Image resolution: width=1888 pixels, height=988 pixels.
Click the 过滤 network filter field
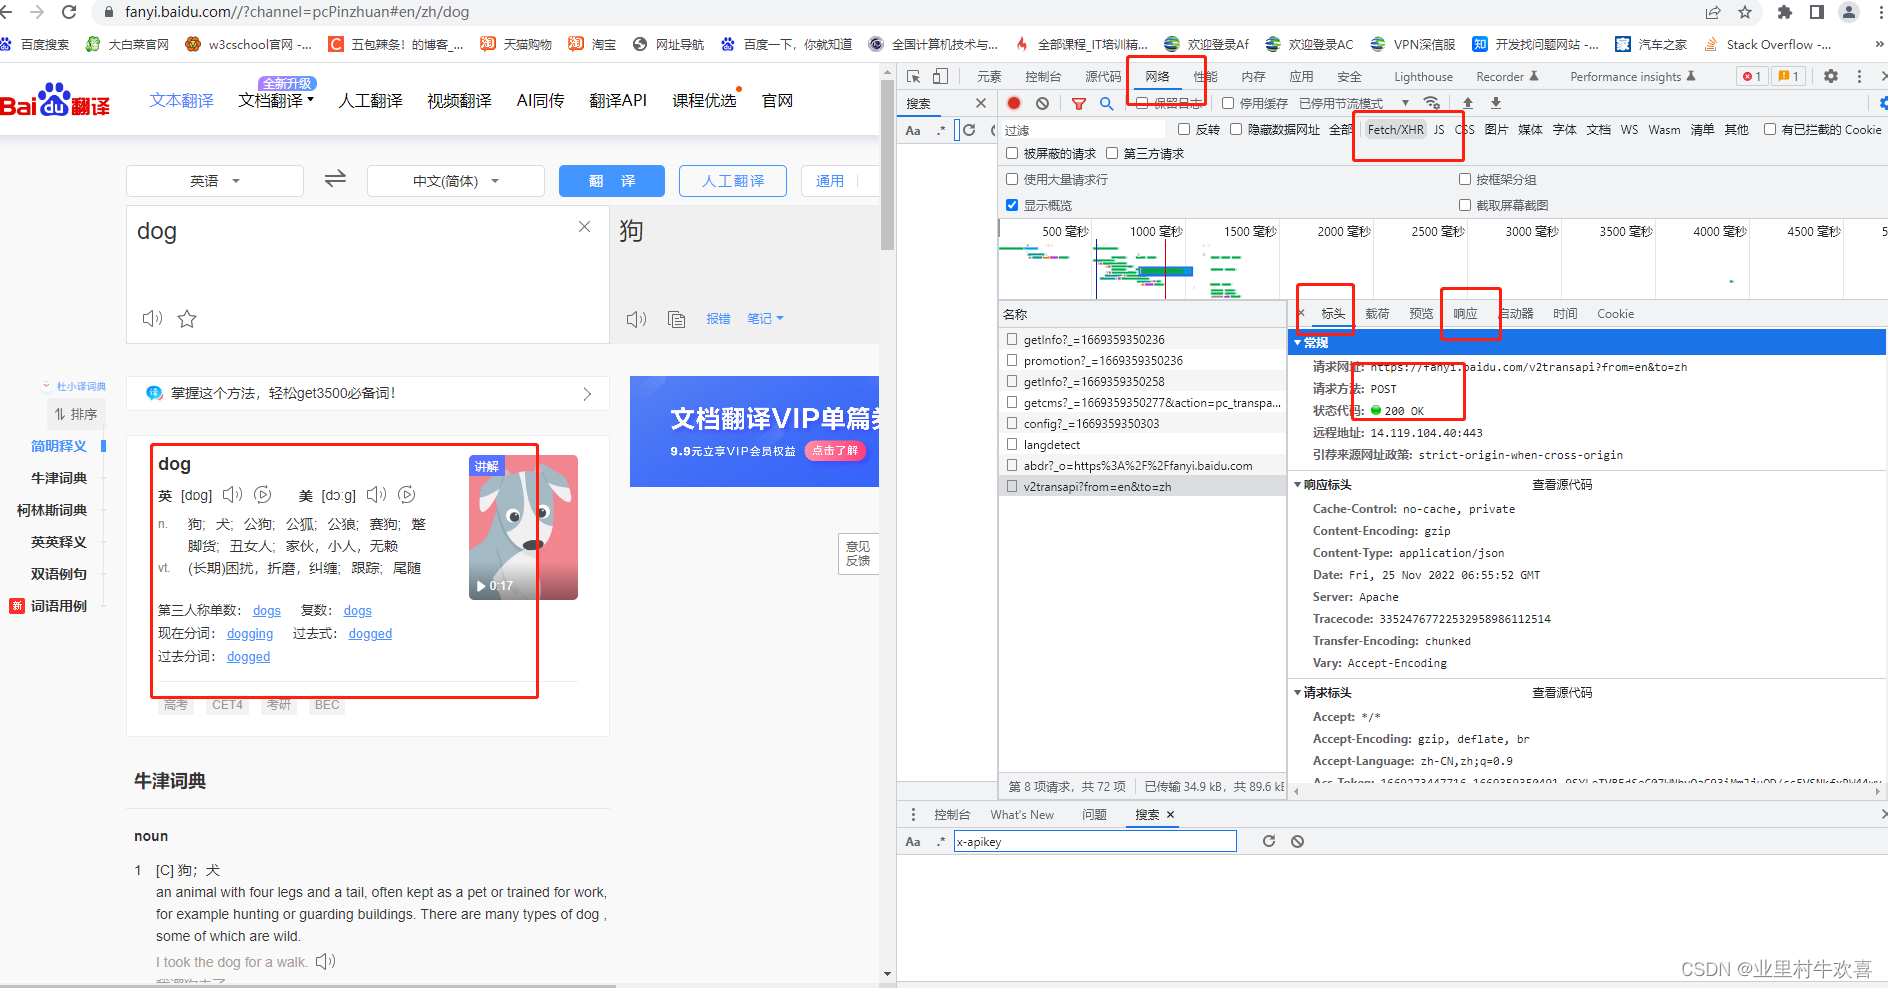pyautogui.click(x=1083, y=130)
